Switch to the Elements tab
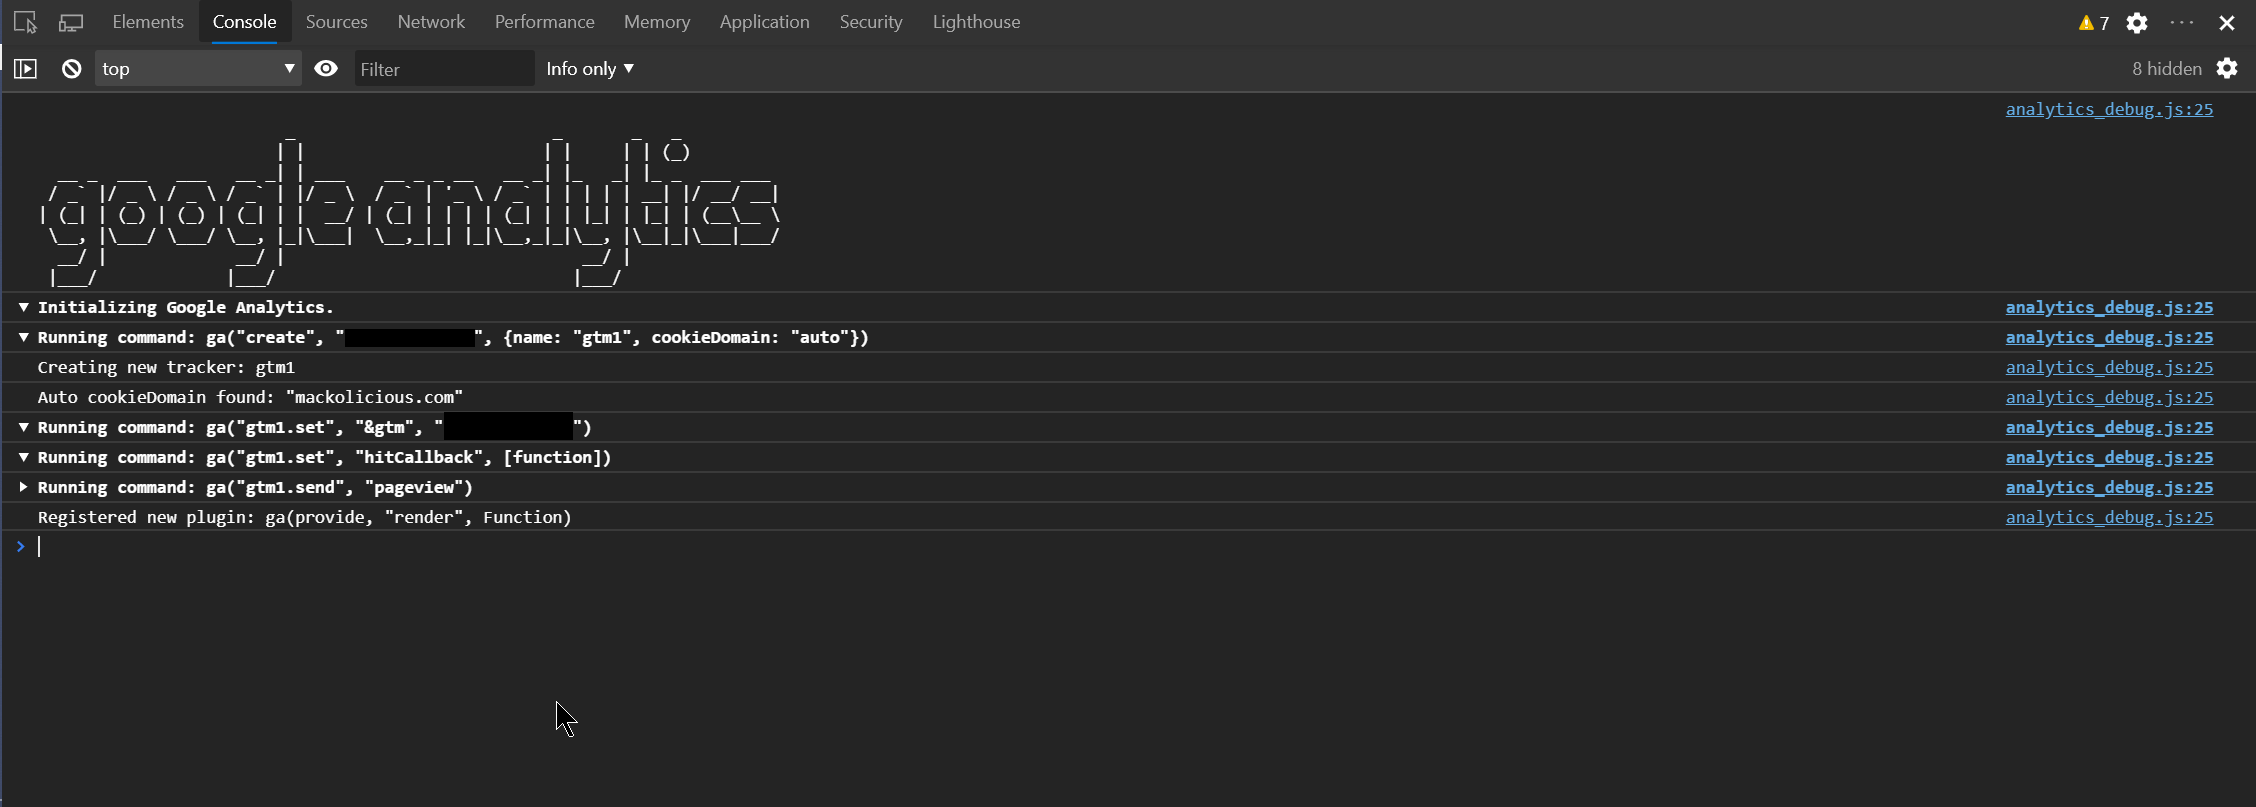The height and width of the screenshot is (807, 2256). click(148, 22)
